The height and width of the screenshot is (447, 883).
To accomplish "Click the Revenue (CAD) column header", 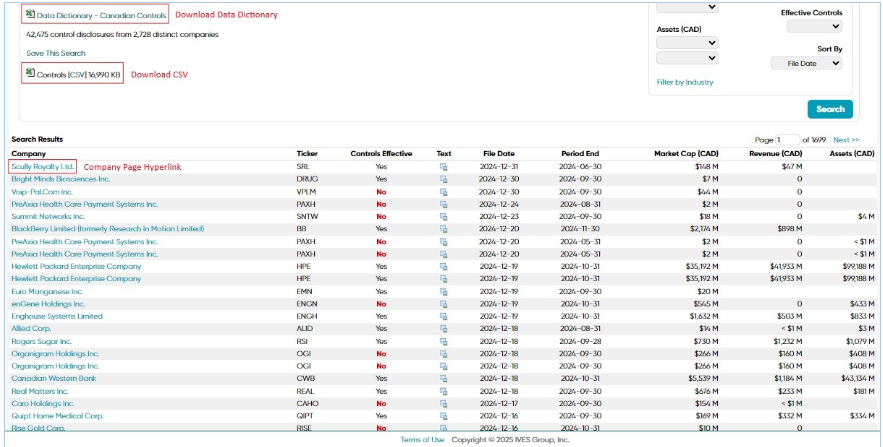I will click(x=775, y=154).
